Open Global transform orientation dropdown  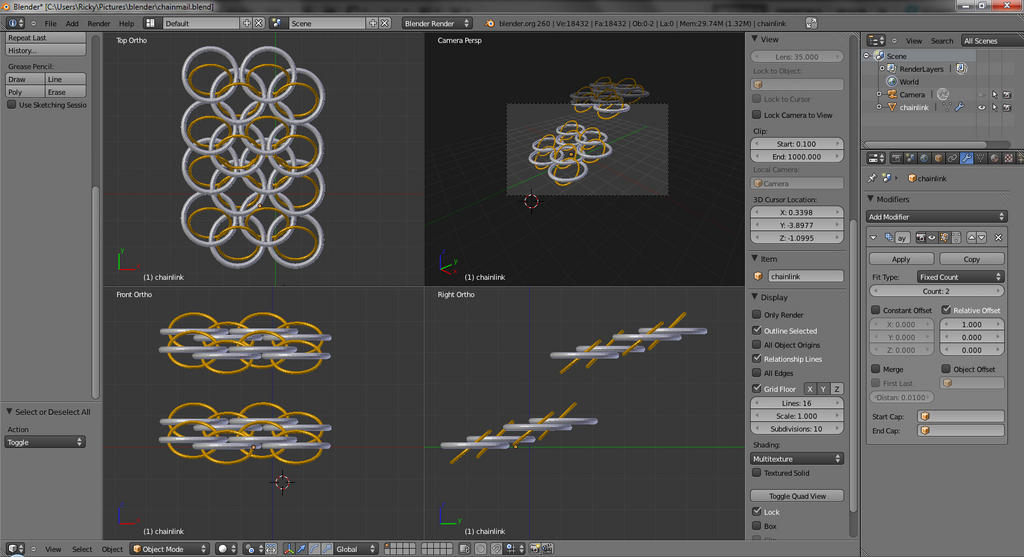click(x=356, y=549)
